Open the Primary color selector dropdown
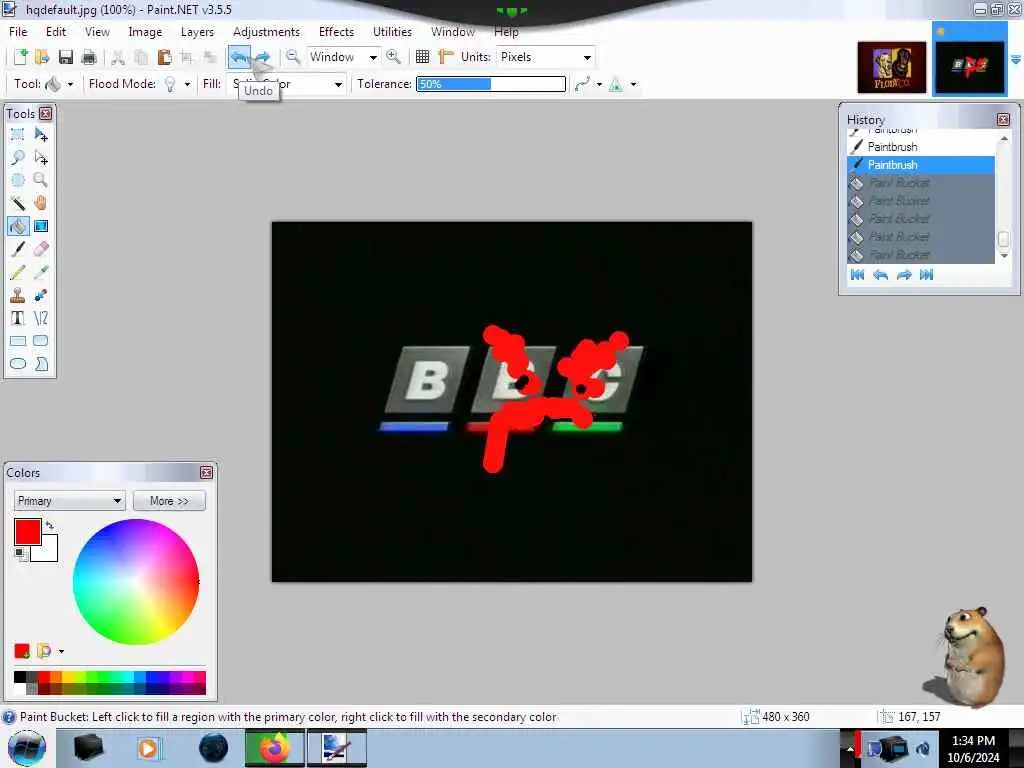 (x=69, y=501)
